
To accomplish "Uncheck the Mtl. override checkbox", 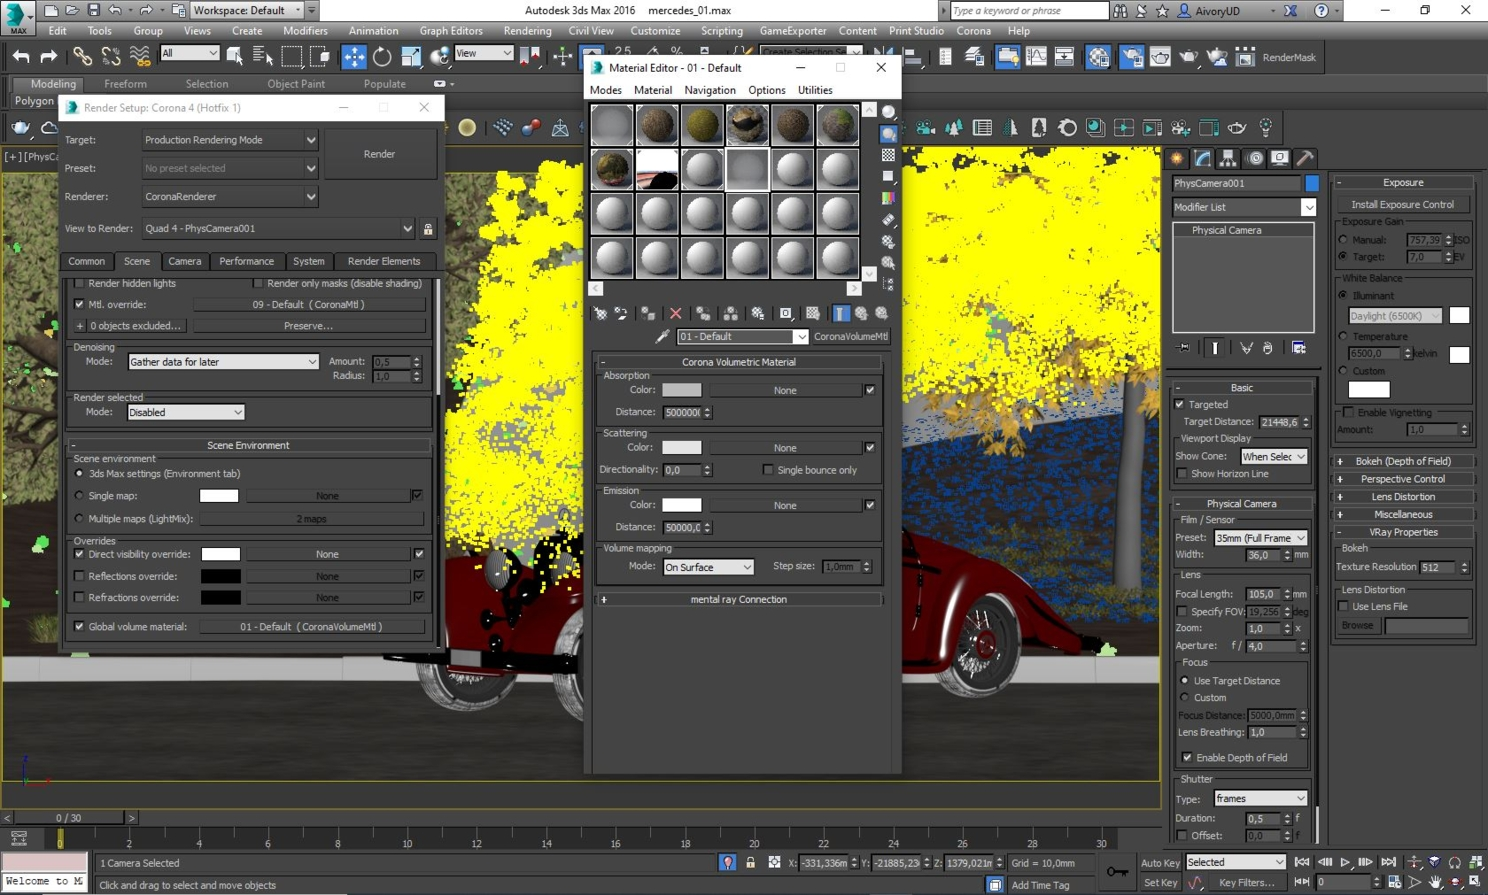I will click(79, 304).
